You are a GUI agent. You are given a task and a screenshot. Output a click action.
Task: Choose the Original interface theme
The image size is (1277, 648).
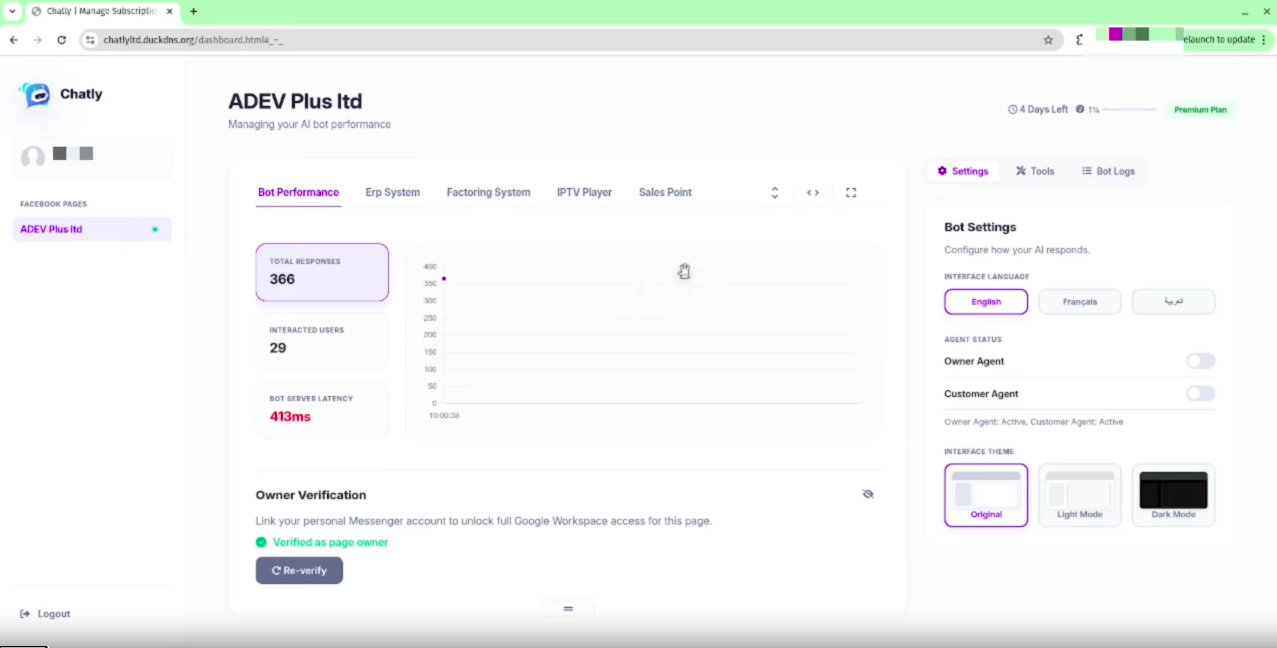click(986, 495)
